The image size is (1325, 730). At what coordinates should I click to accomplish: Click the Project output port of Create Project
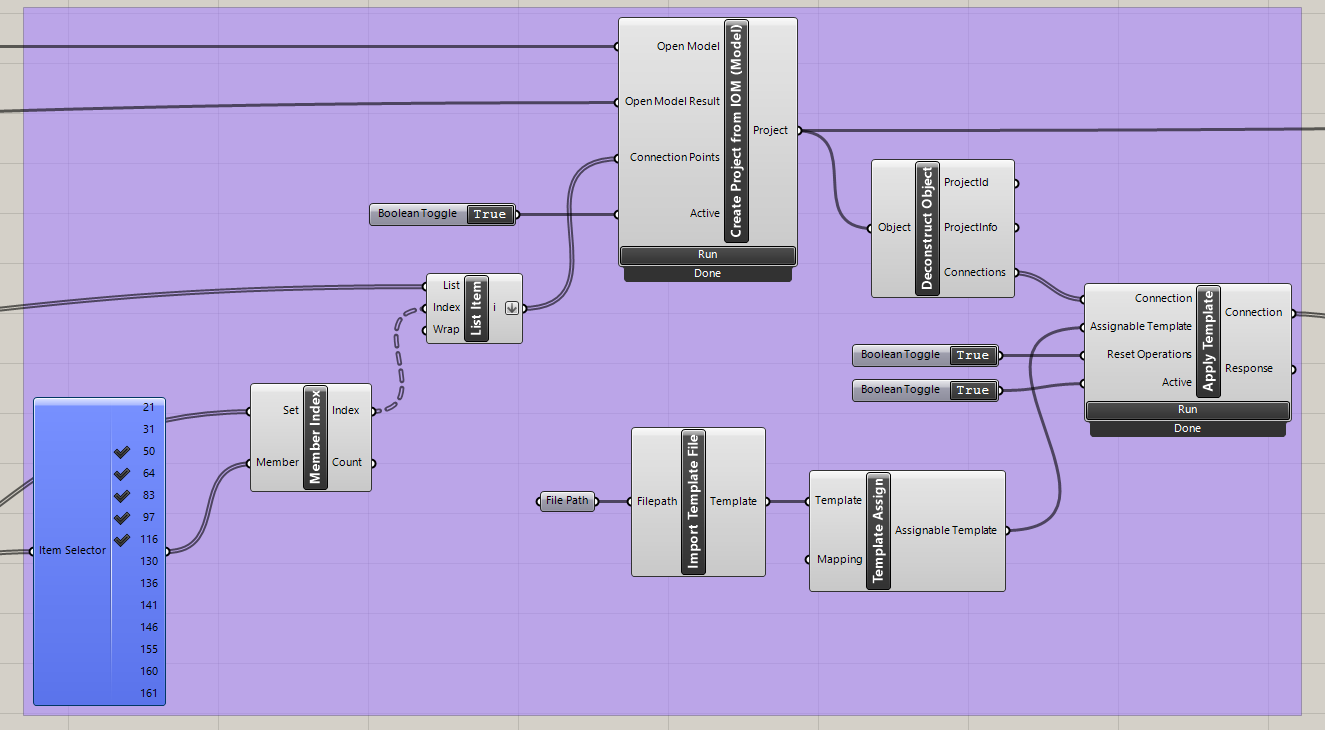click(797, 129)
